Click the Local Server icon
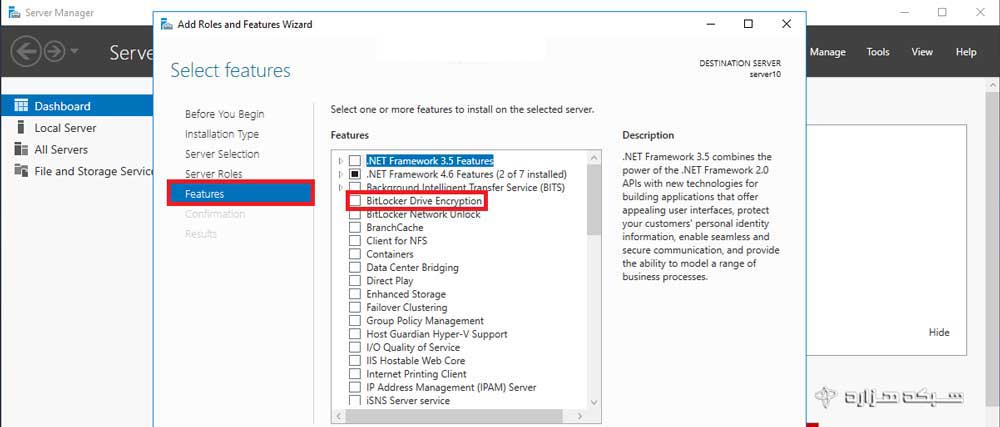Viewport: 1000px width, 427px height. [x=22, y=127]
